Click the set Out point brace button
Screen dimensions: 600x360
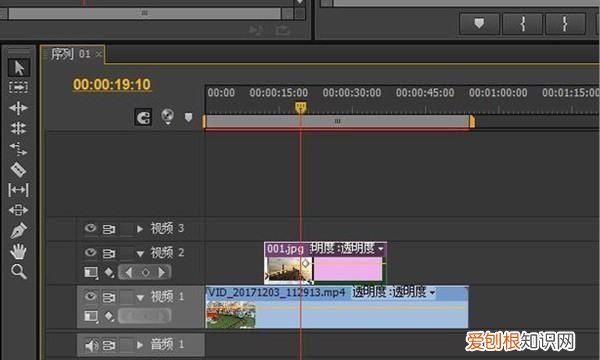click(x=565, y=24)
